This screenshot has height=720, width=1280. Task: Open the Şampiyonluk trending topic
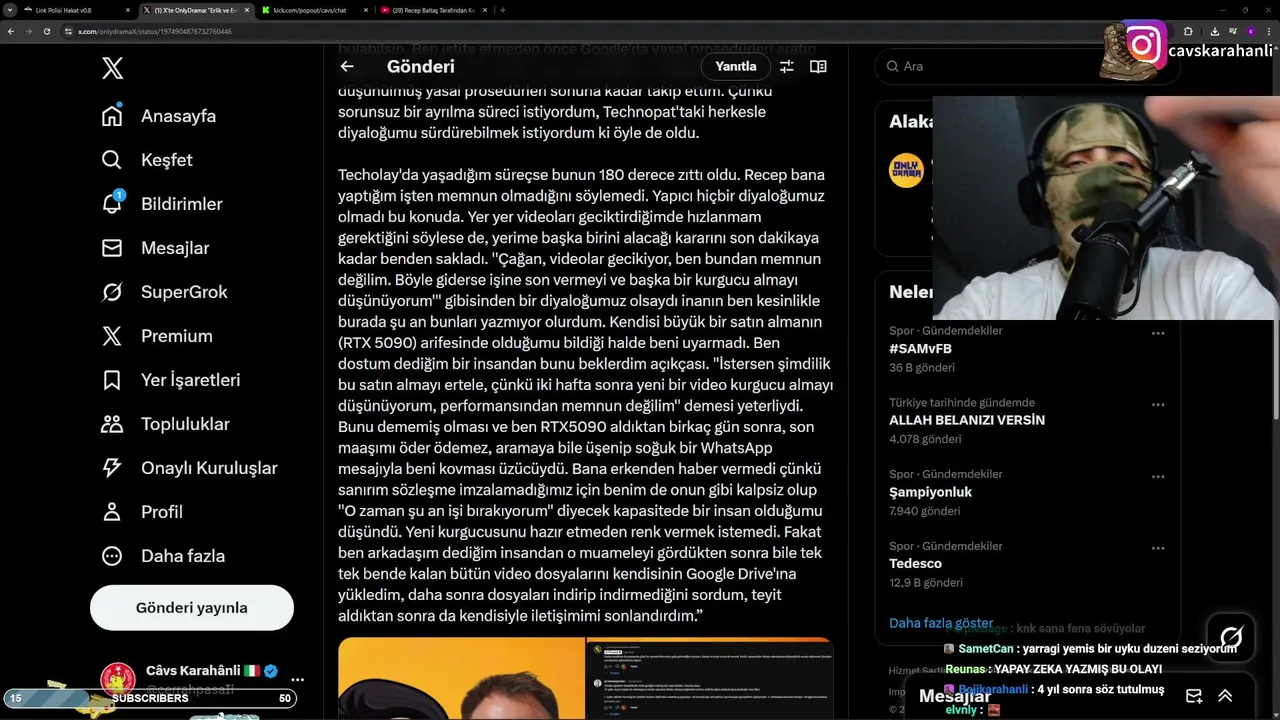click(x=930, y=492)
